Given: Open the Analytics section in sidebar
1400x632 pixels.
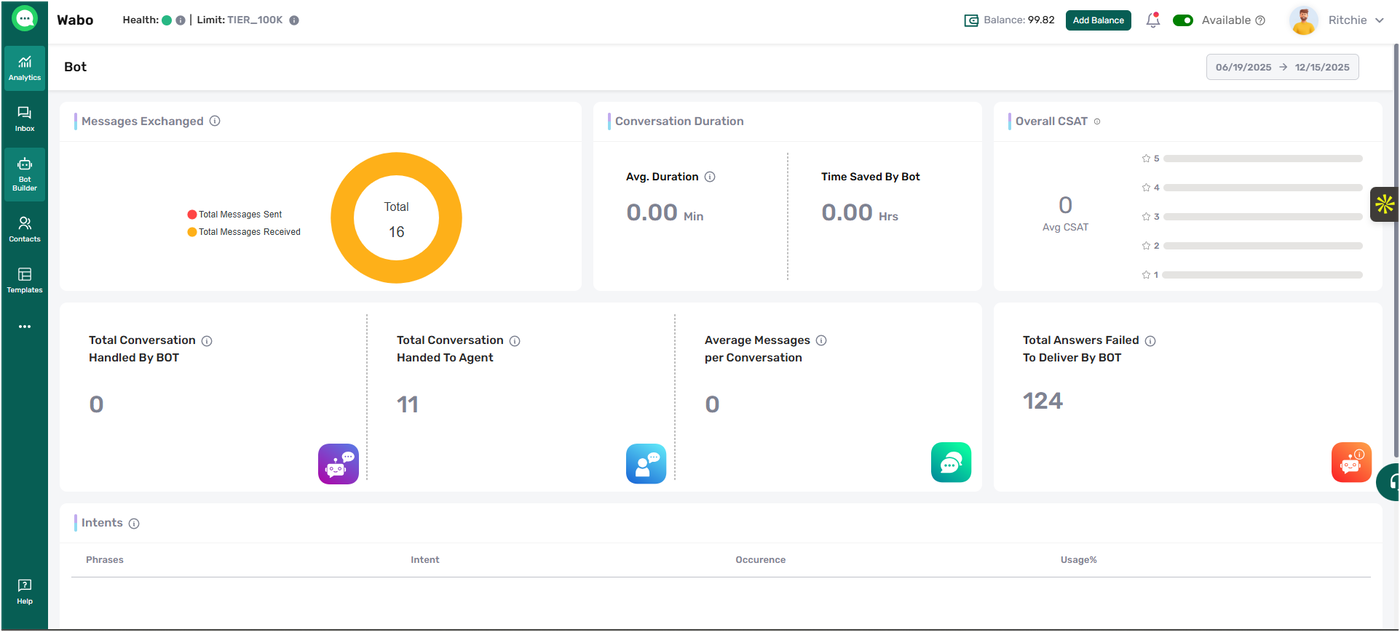Looking at the screenshot, I should [x=25, y=68].
